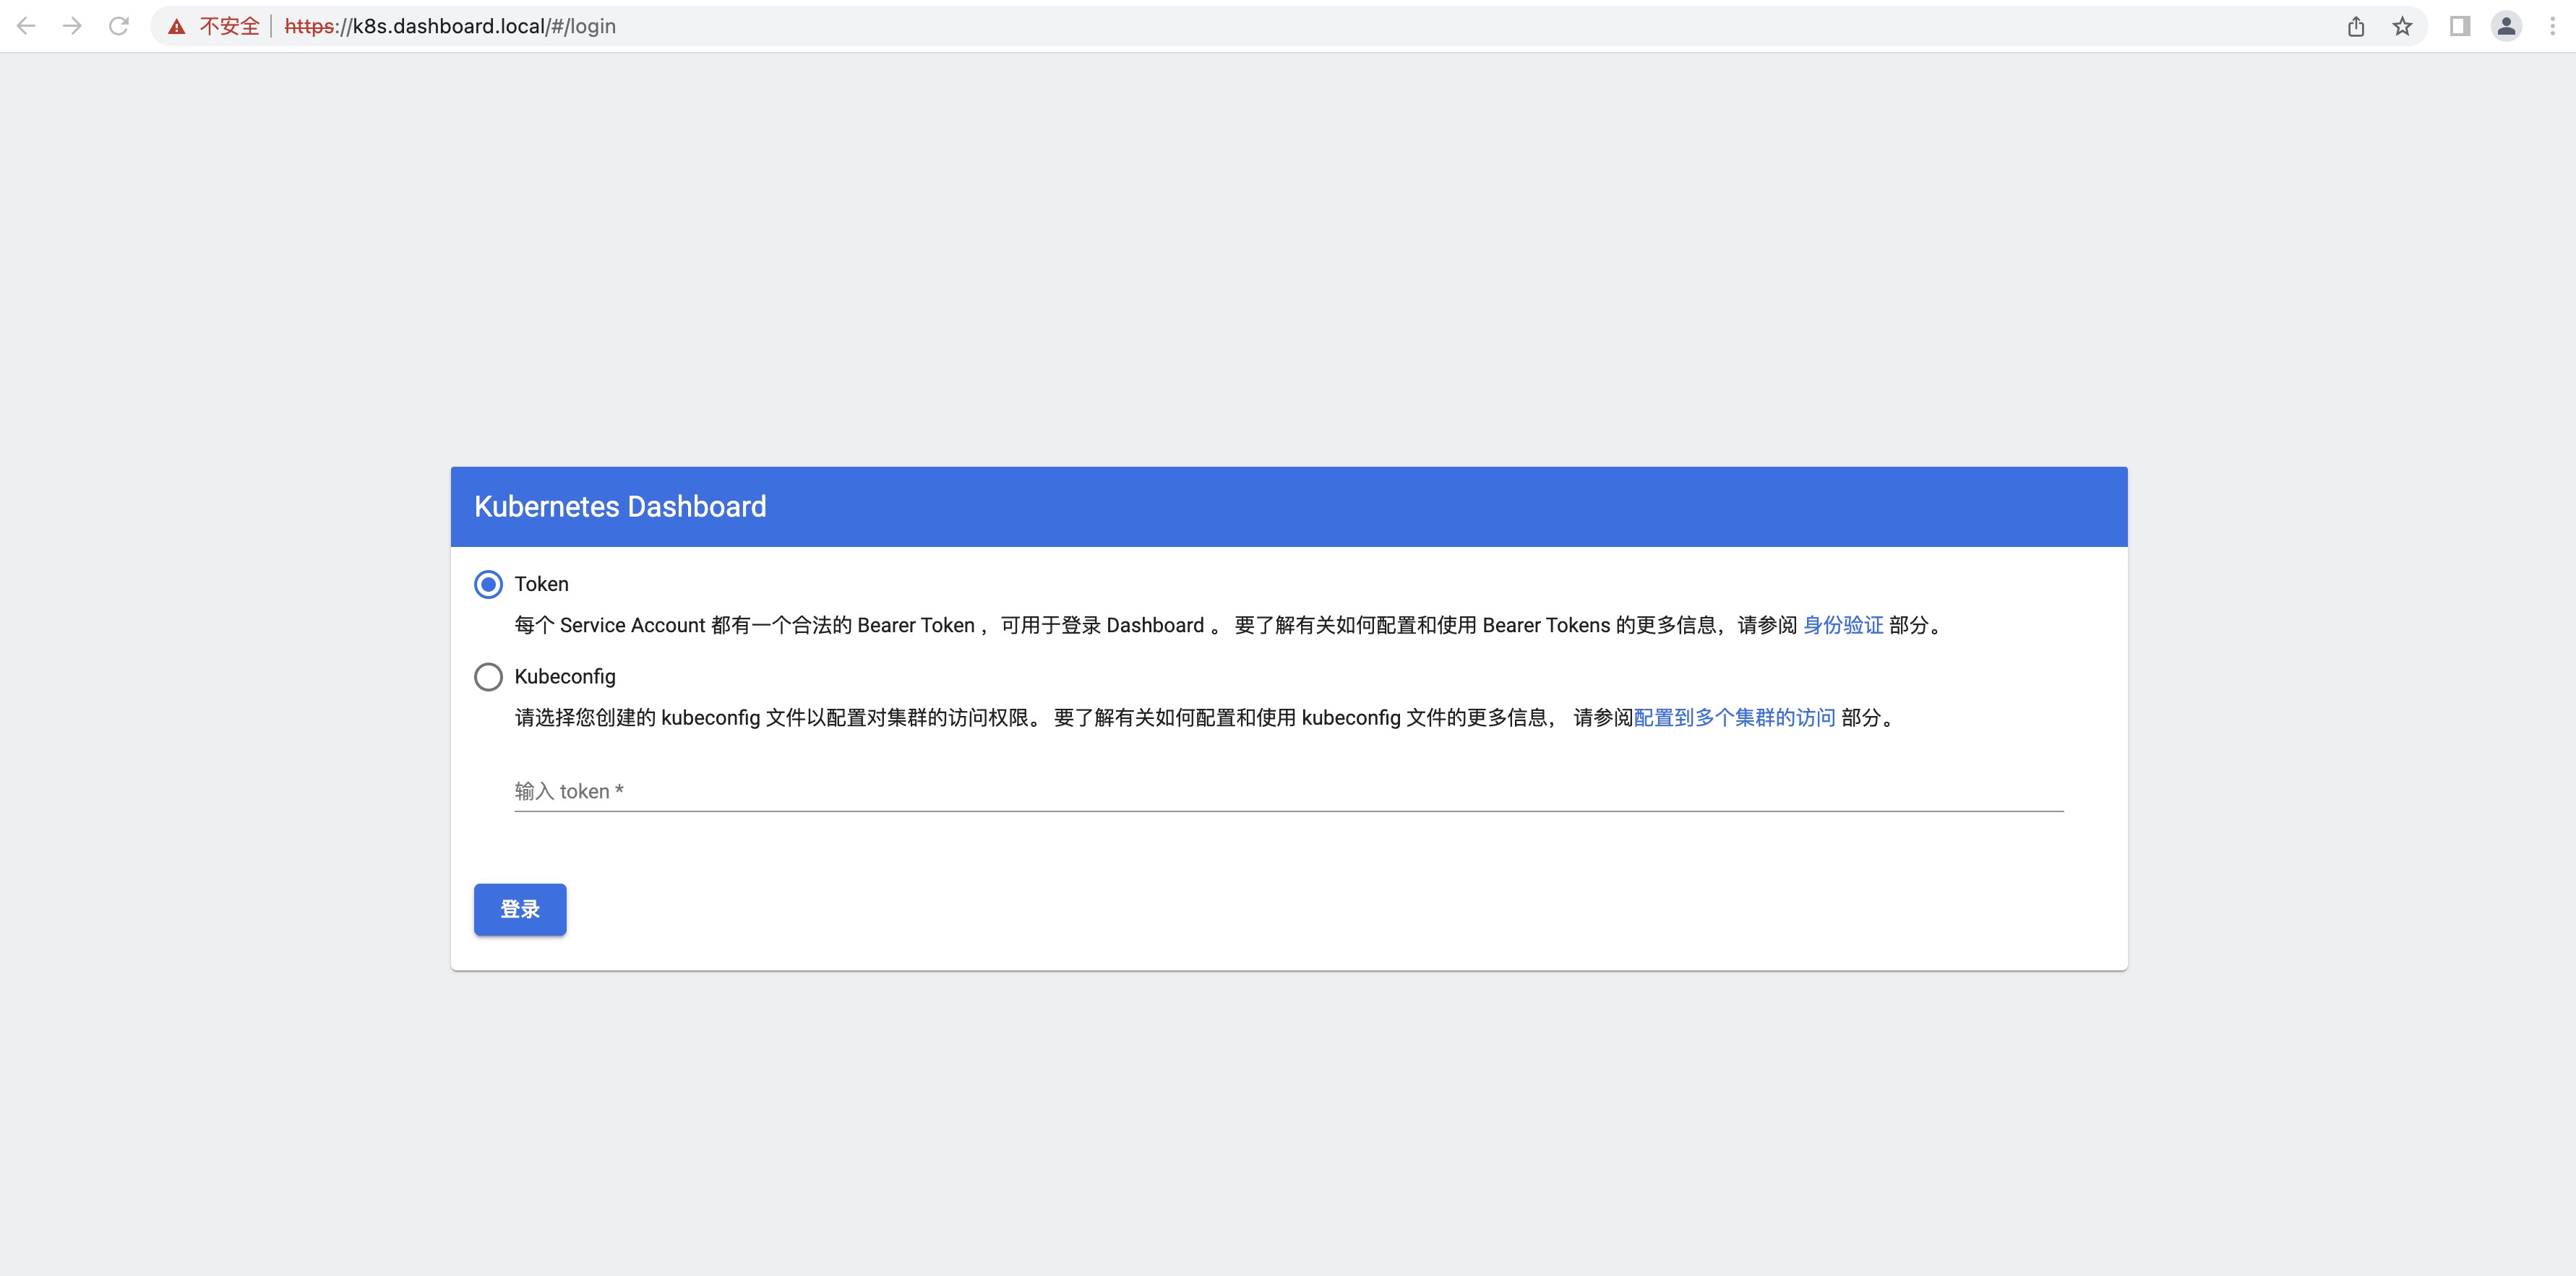
Task: Open the browser profile avatar
Action: (x=2506, y=26)
